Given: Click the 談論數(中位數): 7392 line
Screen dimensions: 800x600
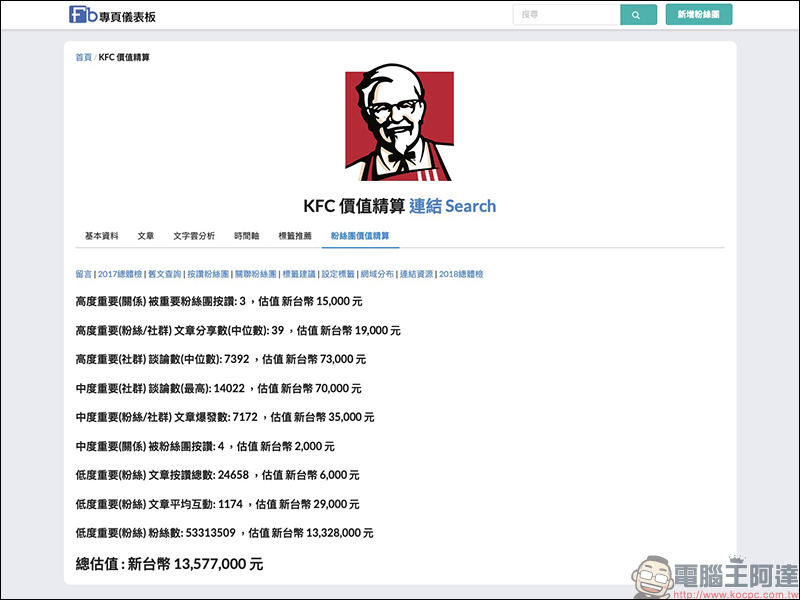Looking at the screenshot, I should (221, 359).
